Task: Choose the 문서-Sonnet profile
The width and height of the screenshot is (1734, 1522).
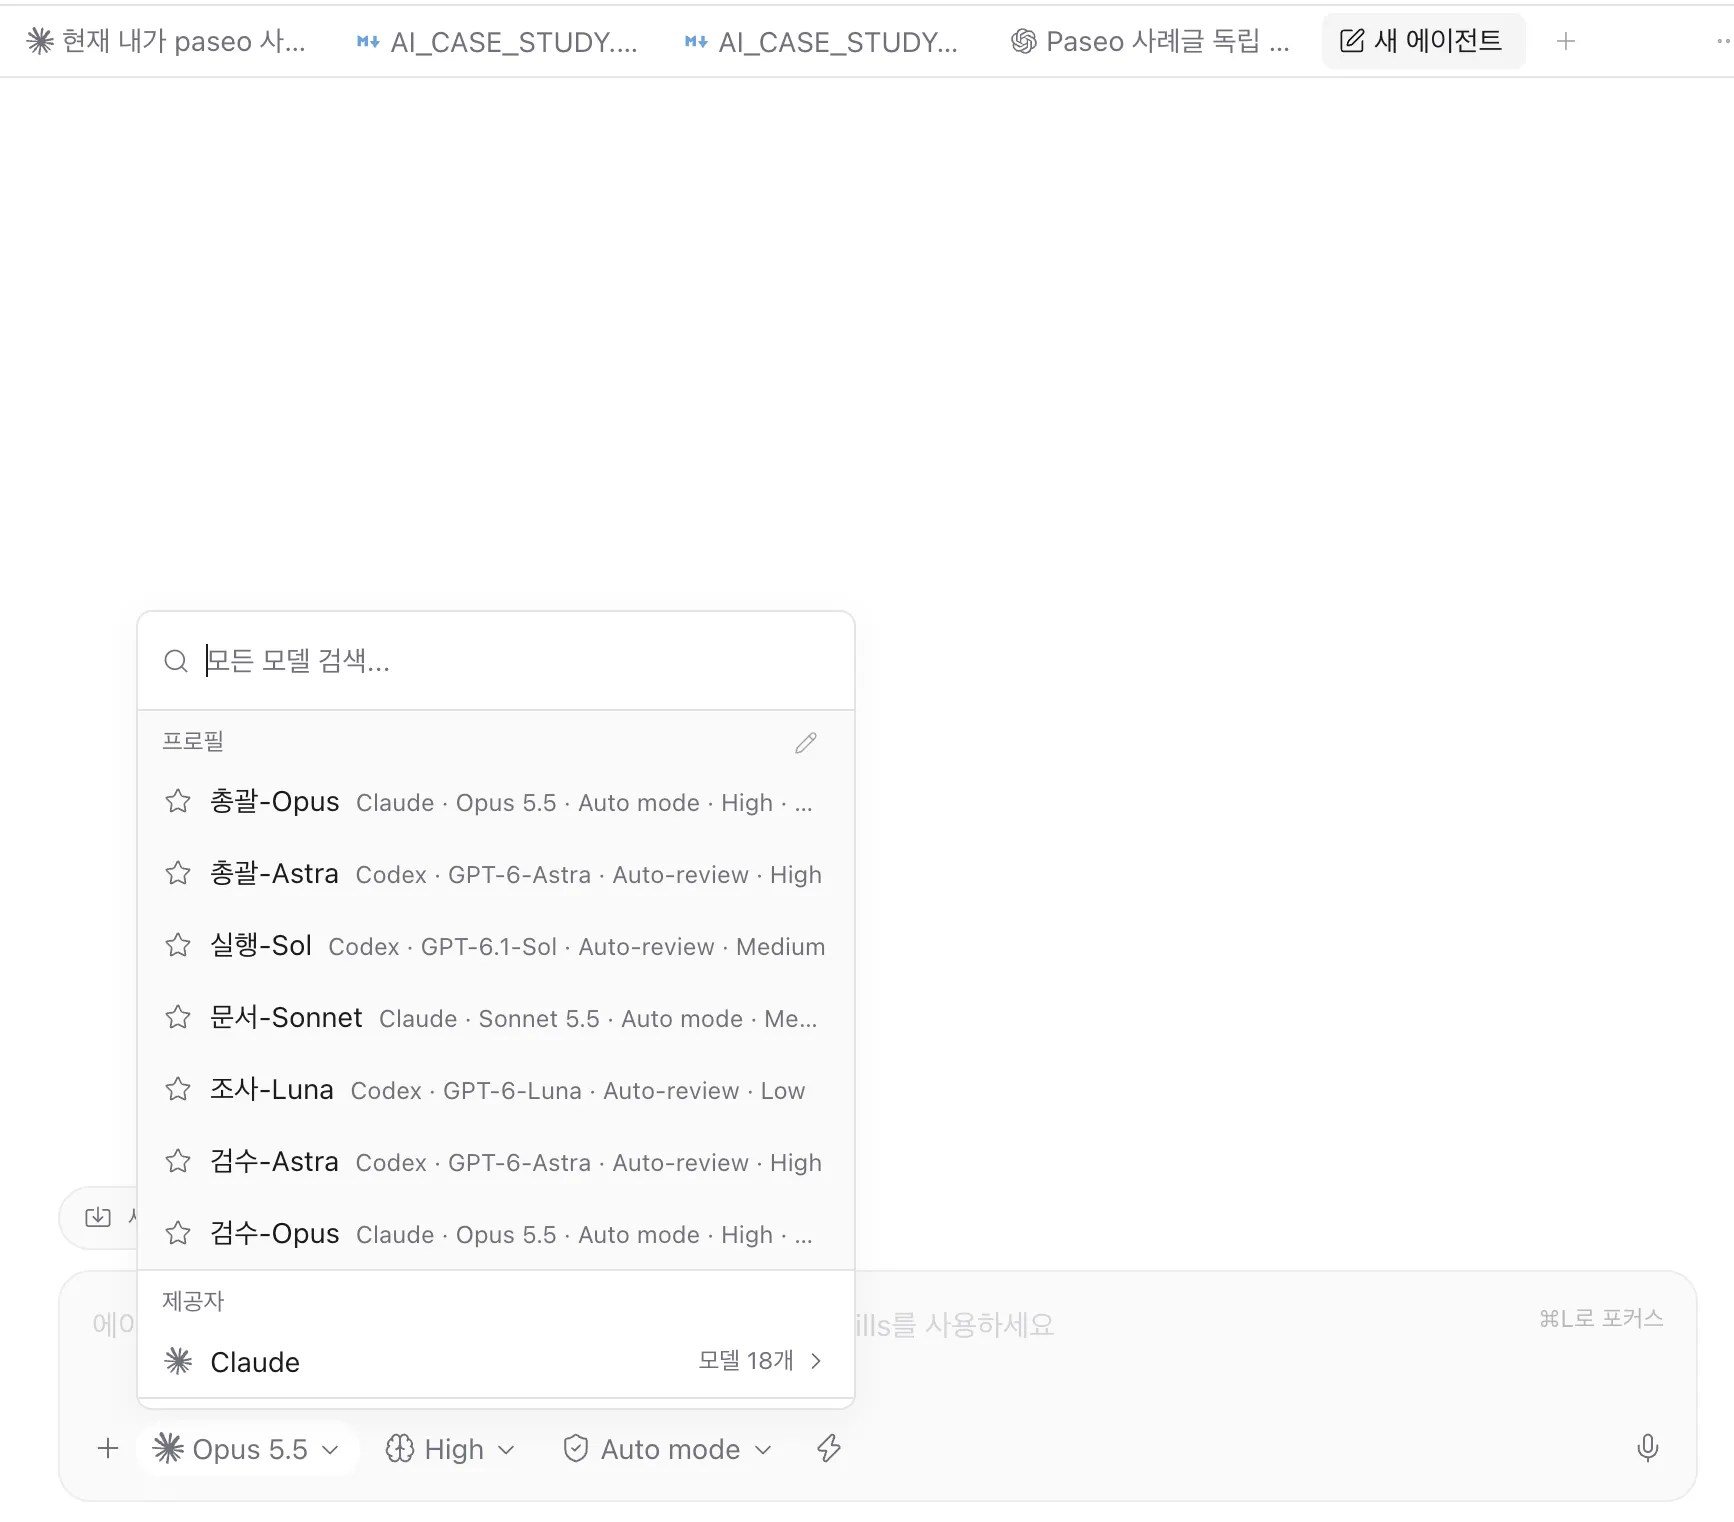Action: click(496, 1018)
